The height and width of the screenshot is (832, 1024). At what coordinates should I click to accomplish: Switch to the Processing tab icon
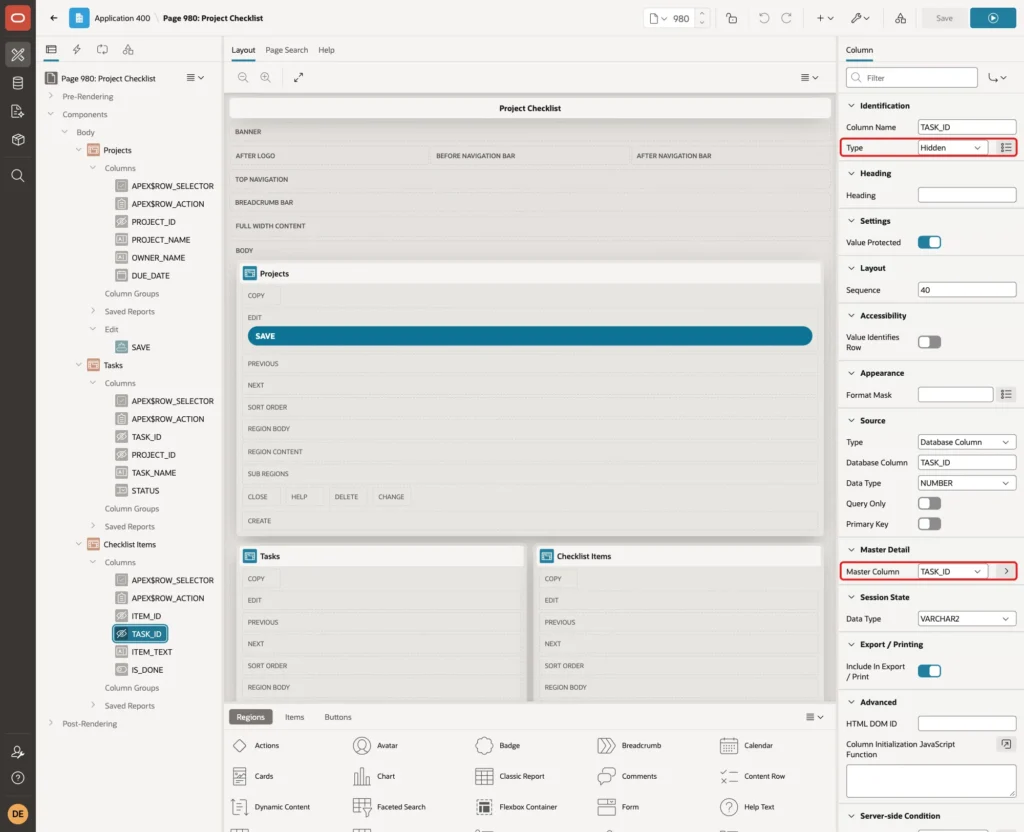(103, 50)
